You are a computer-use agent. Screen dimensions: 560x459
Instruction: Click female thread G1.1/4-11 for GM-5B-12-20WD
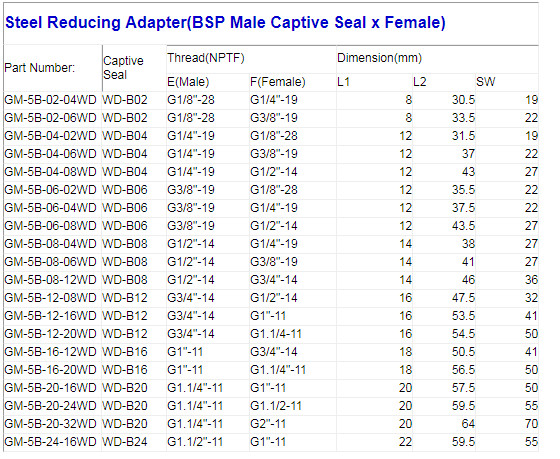click(x=276, y=334)
